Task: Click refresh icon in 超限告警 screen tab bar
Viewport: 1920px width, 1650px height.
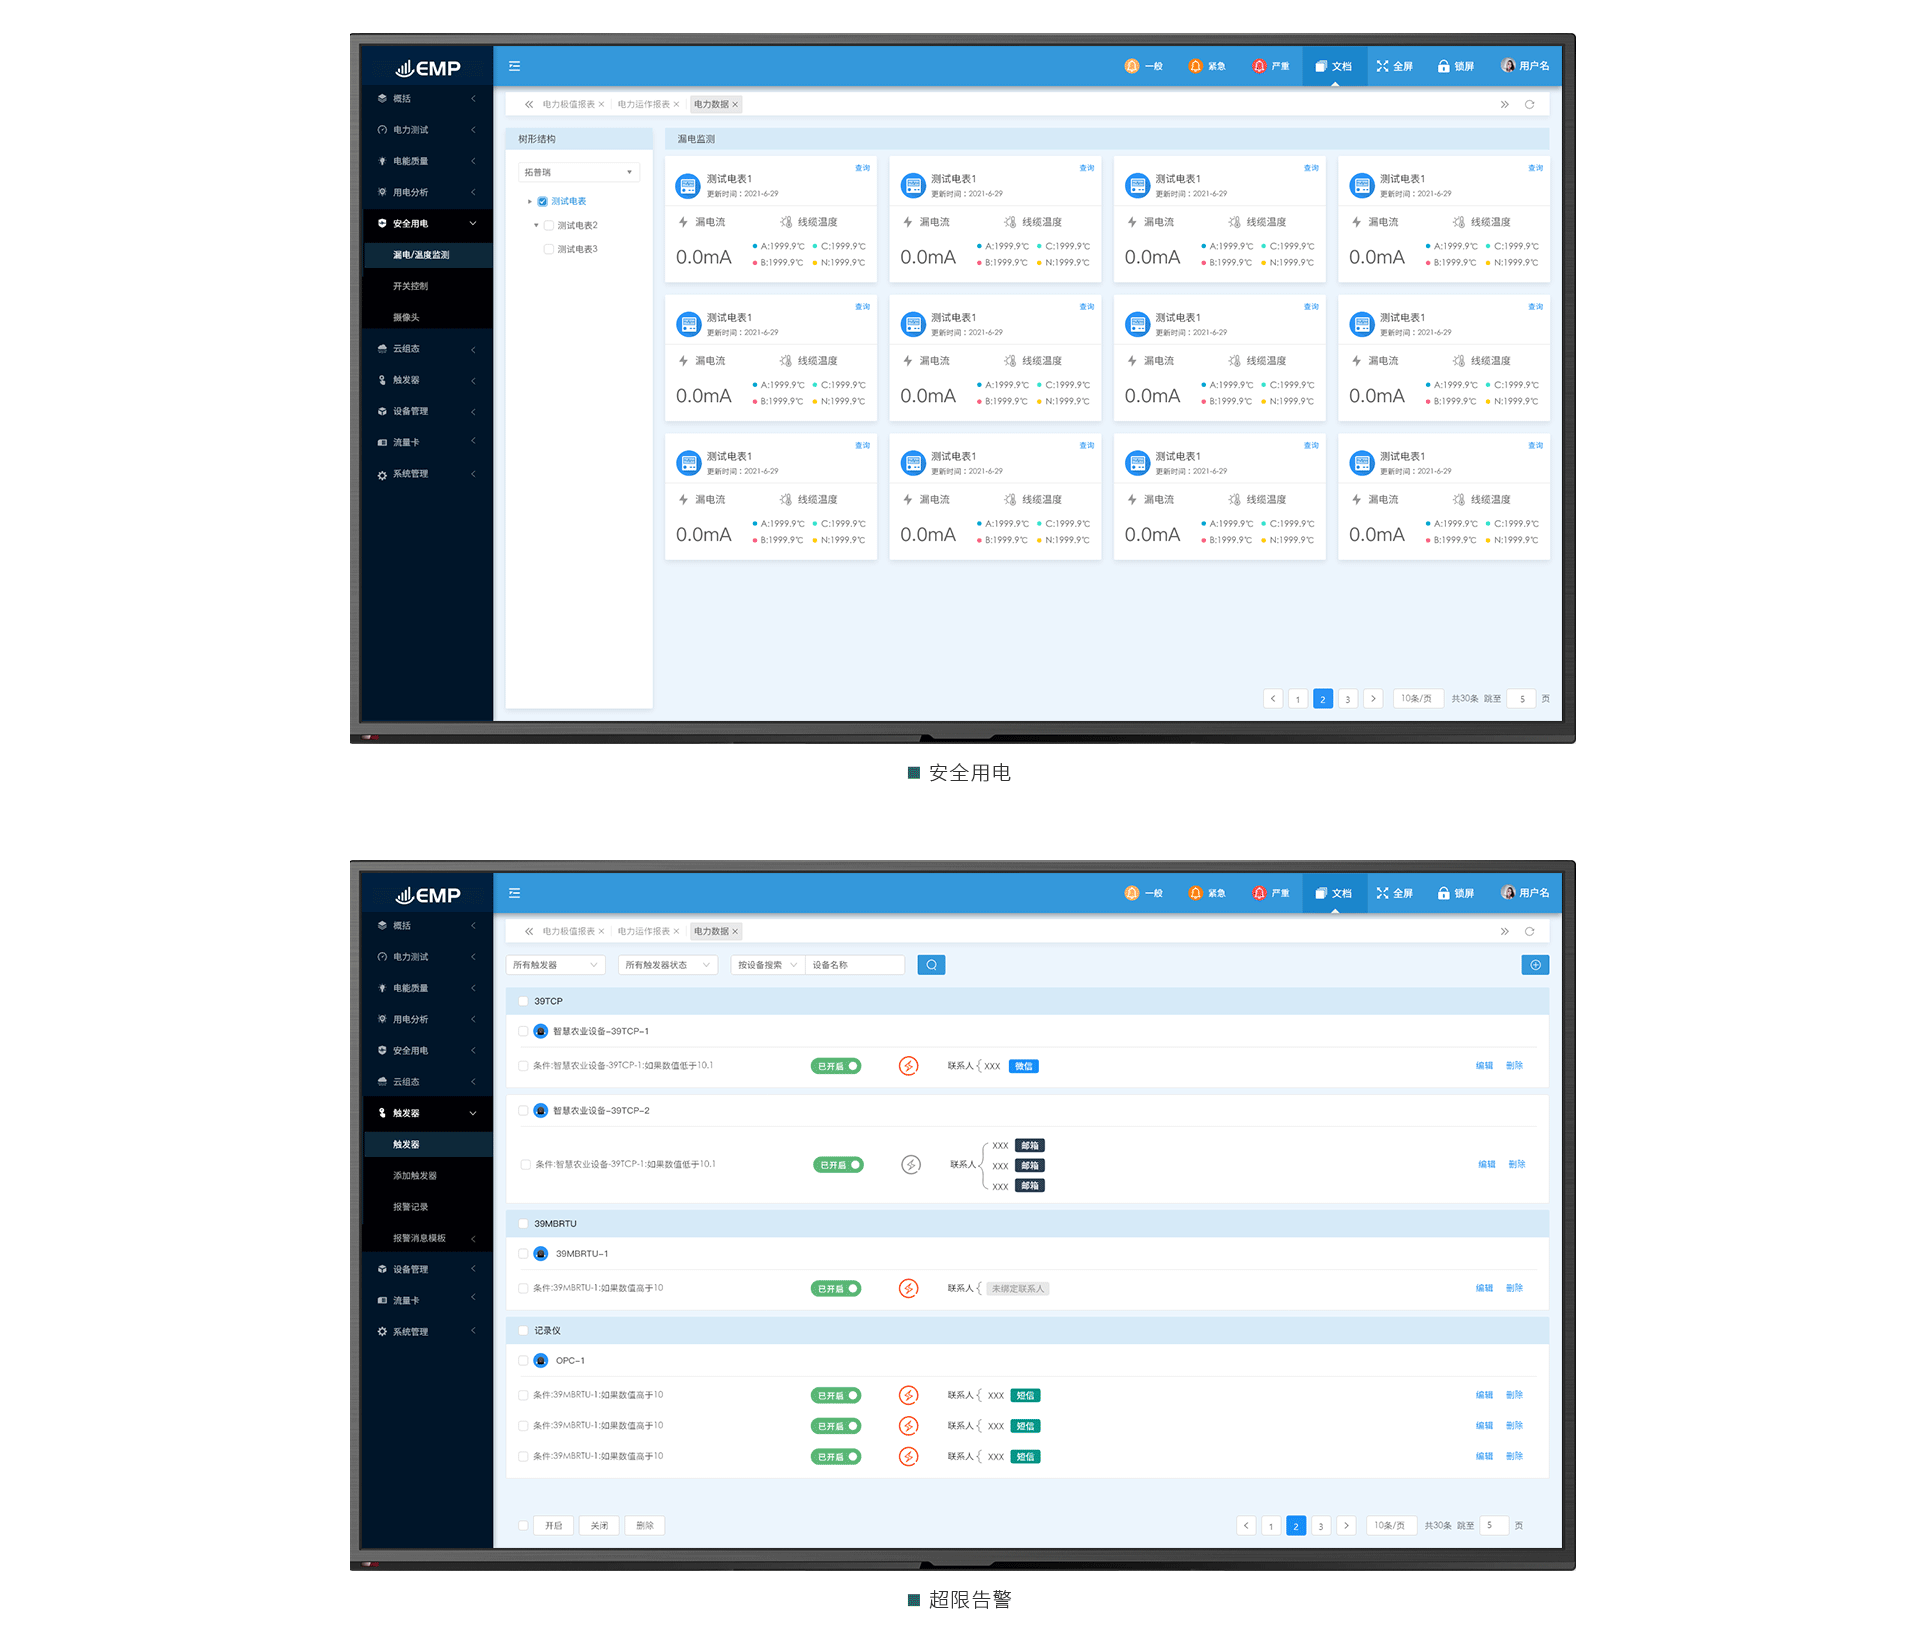Action: coord(1529,931)
